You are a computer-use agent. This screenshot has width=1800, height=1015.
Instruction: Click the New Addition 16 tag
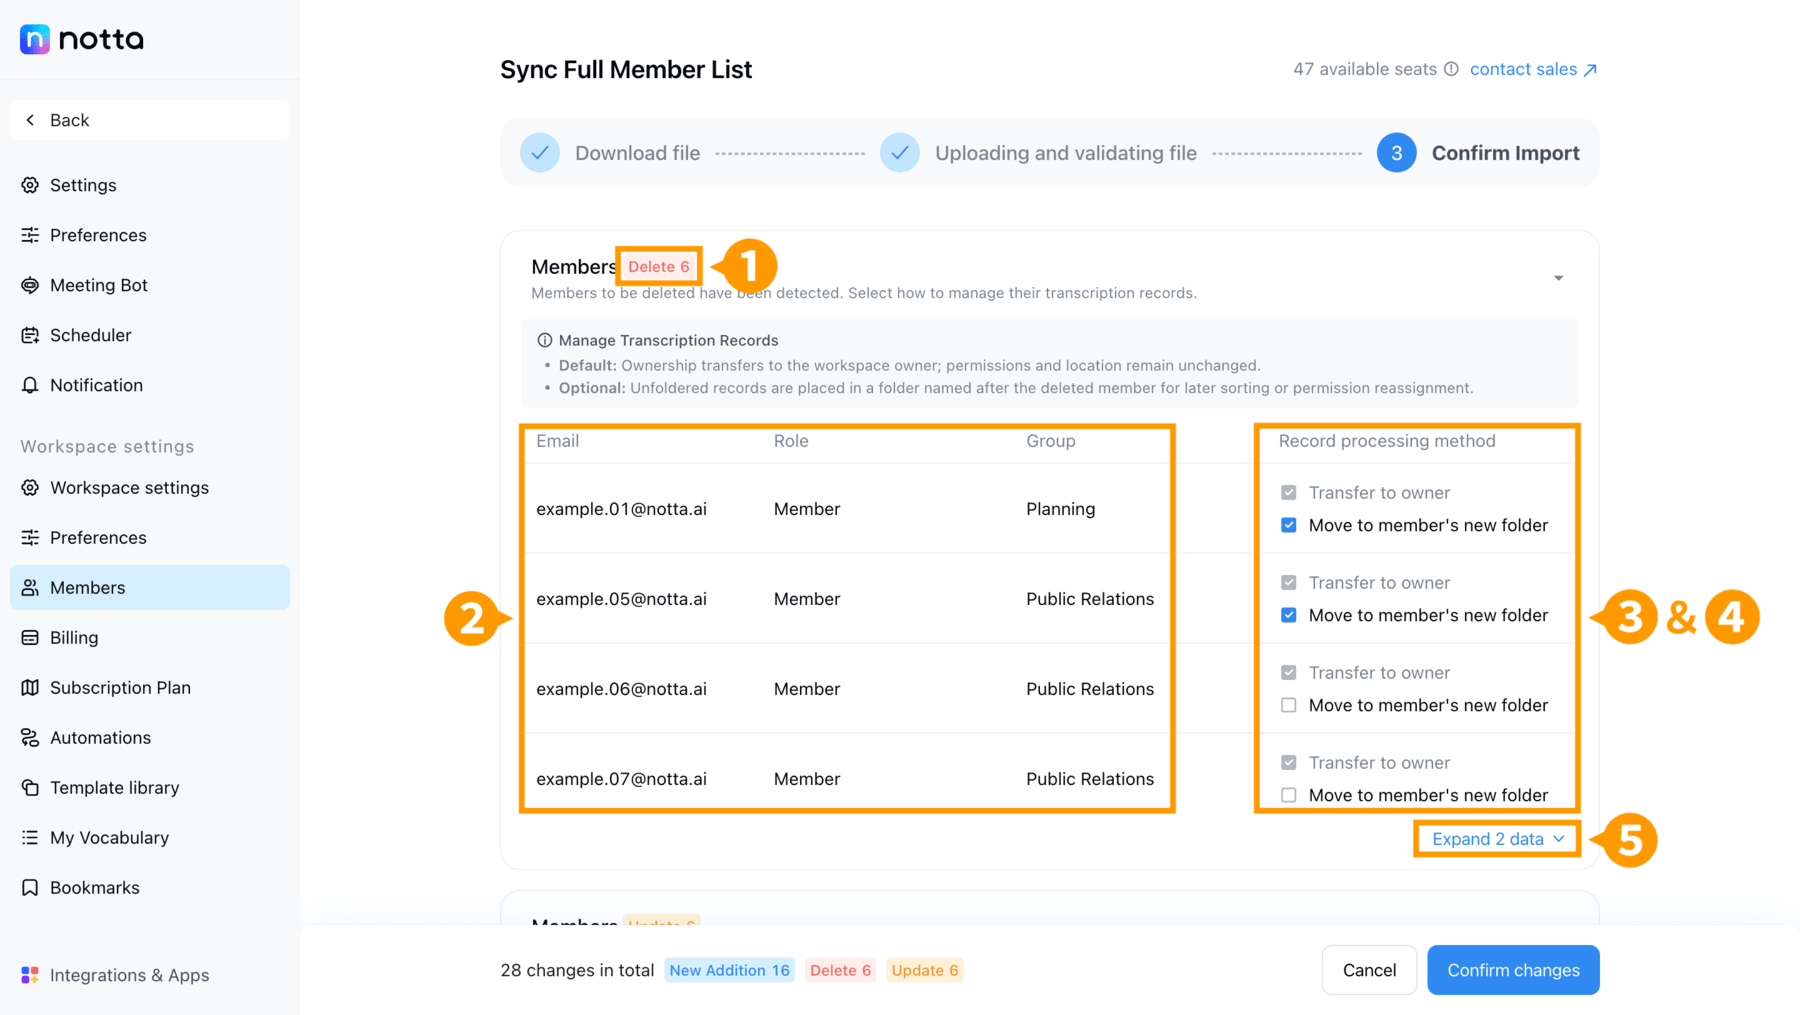click(x=730, y=970)
